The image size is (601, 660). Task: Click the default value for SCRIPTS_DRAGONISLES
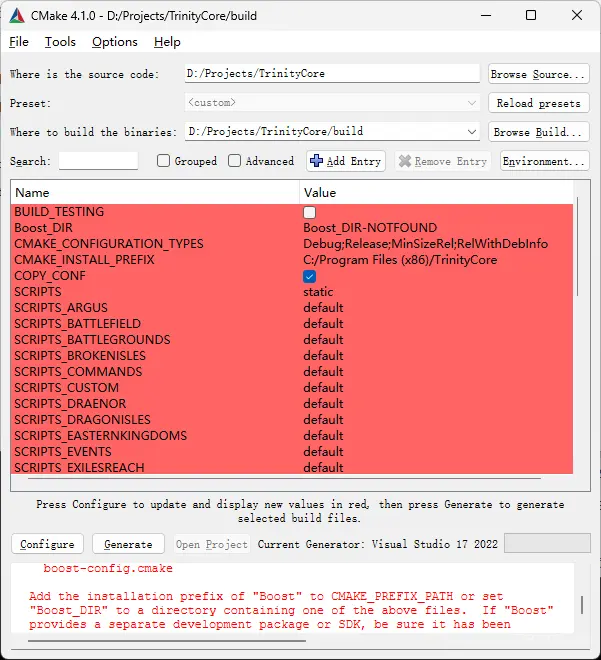pyautogui.click(x=323, y=420)
